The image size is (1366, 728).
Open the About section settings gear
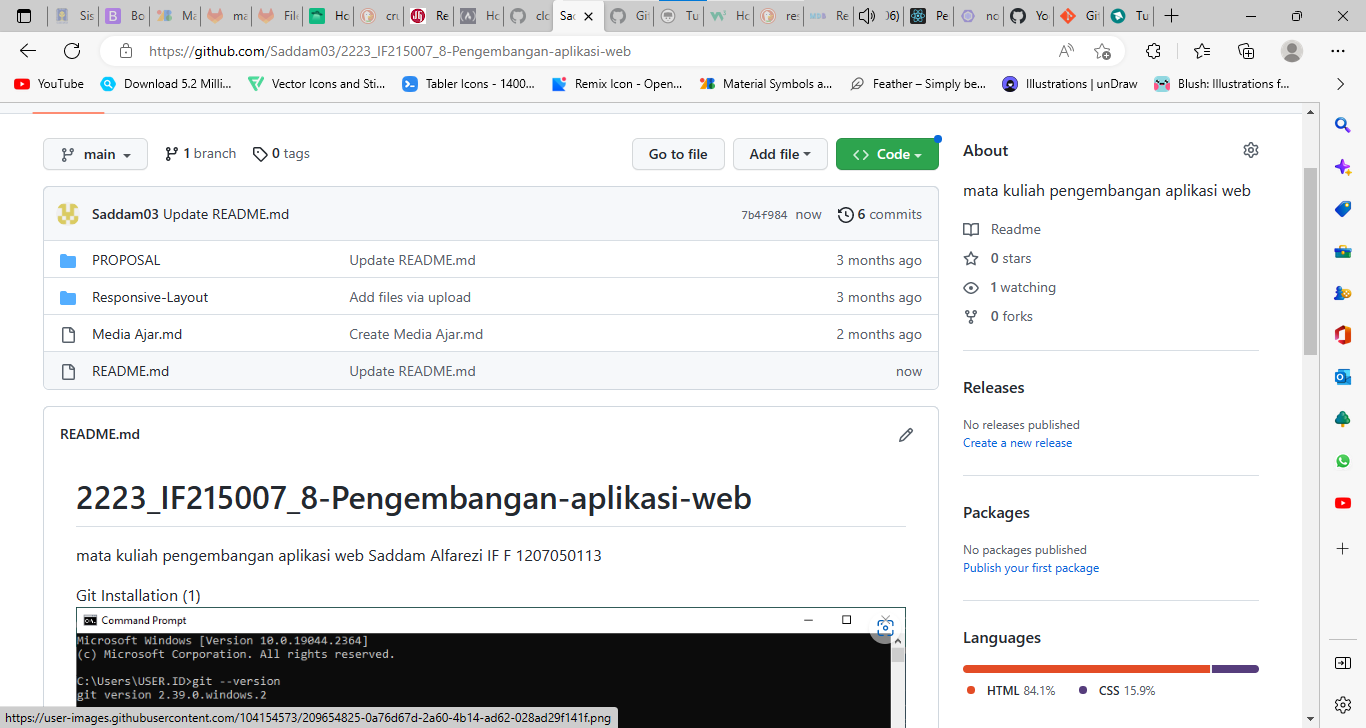coord(1250,149)
